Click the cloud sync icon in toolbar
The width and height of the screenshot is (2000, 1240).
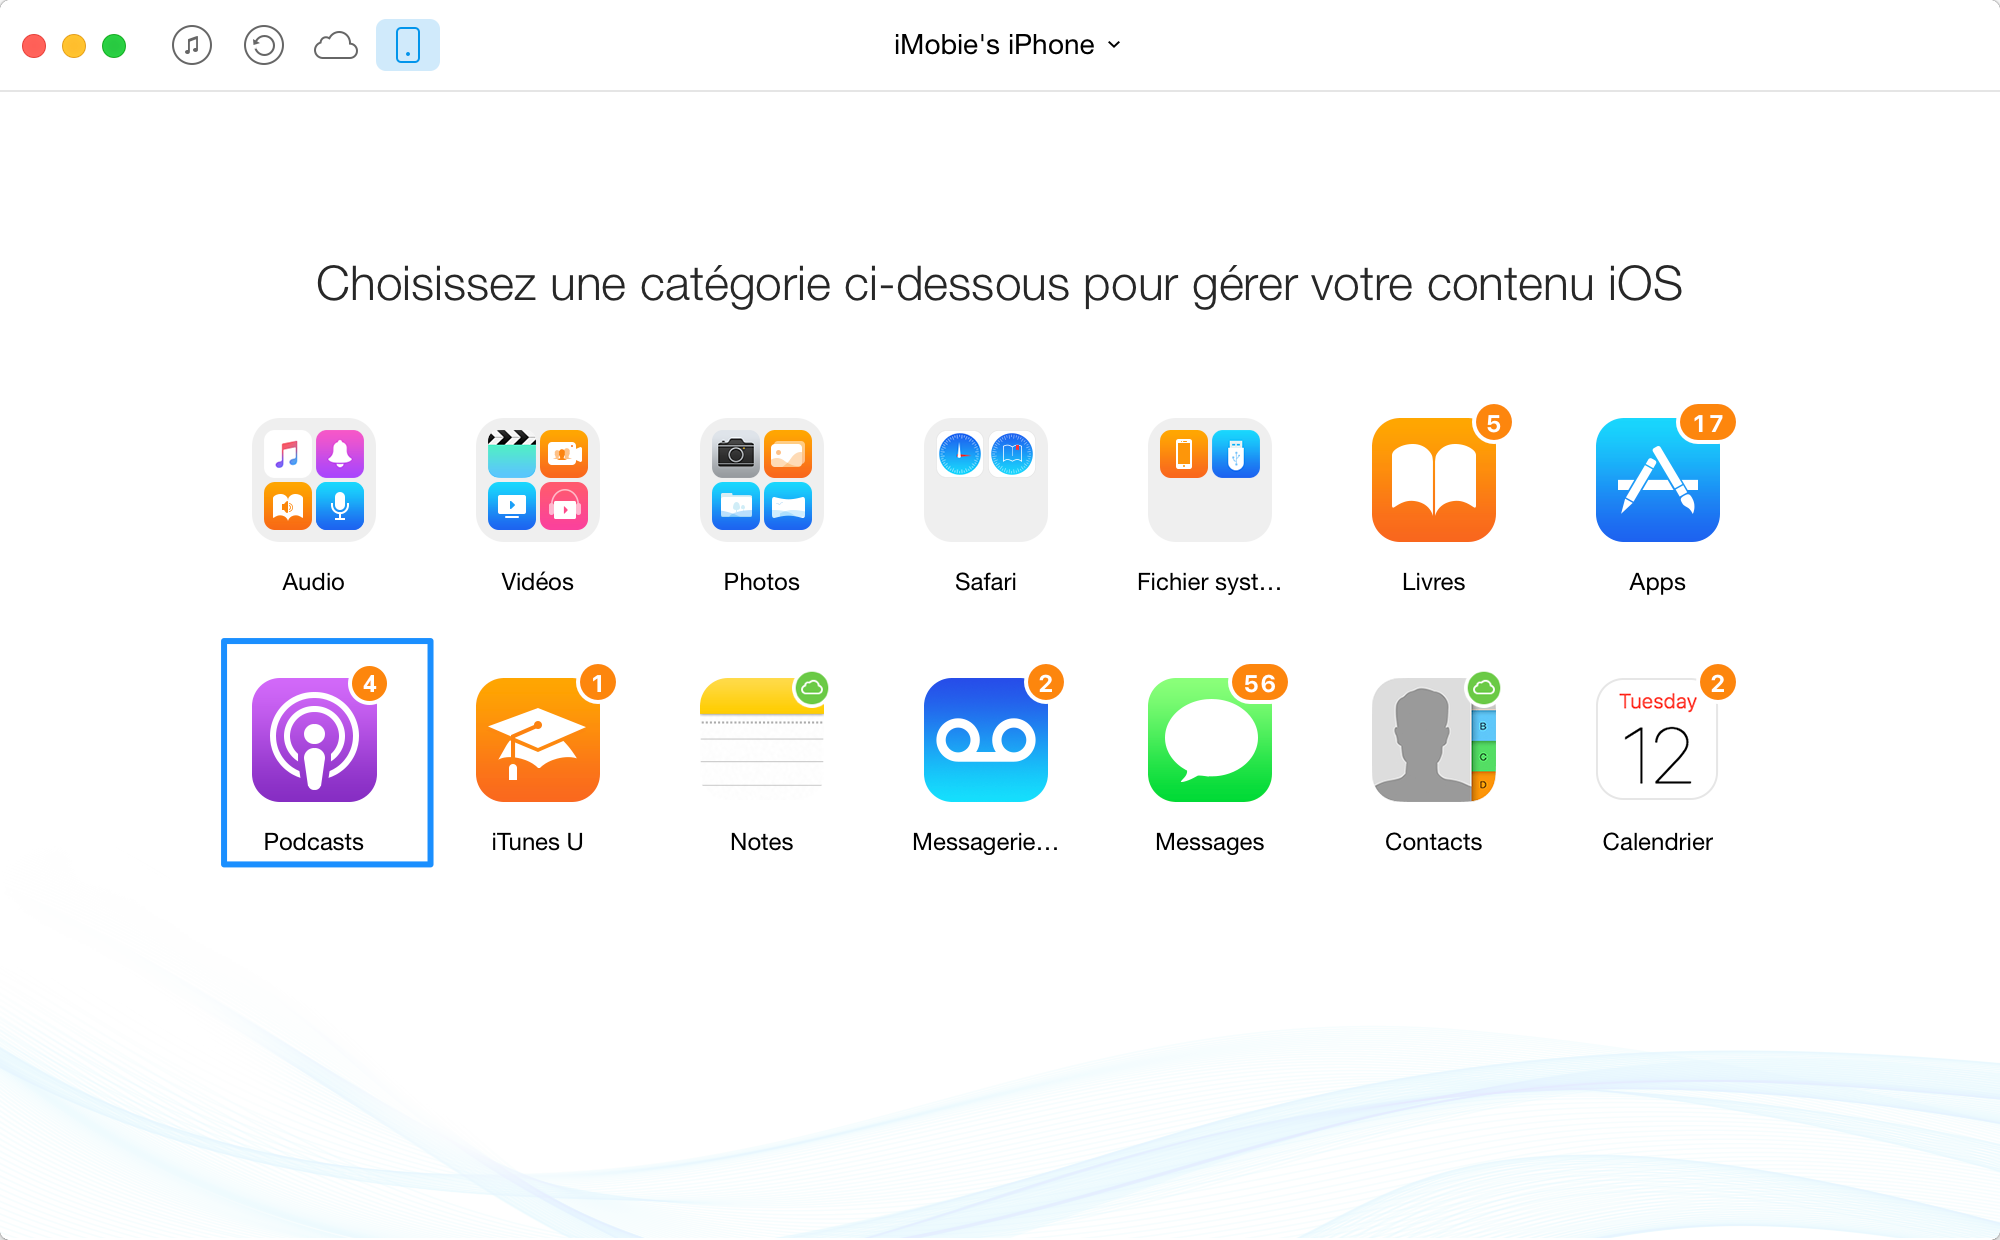(x=334, y=43)
